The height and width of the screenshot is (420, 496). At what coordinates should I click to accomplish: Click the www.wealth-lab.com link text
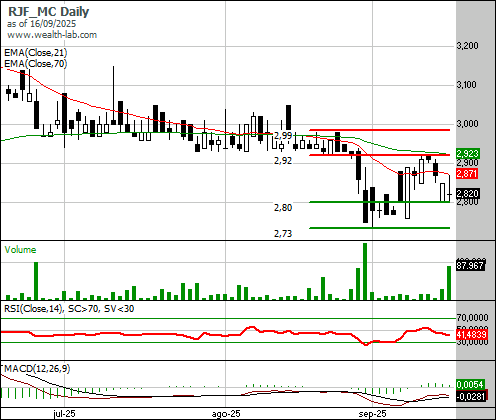(x=52, y=35)
